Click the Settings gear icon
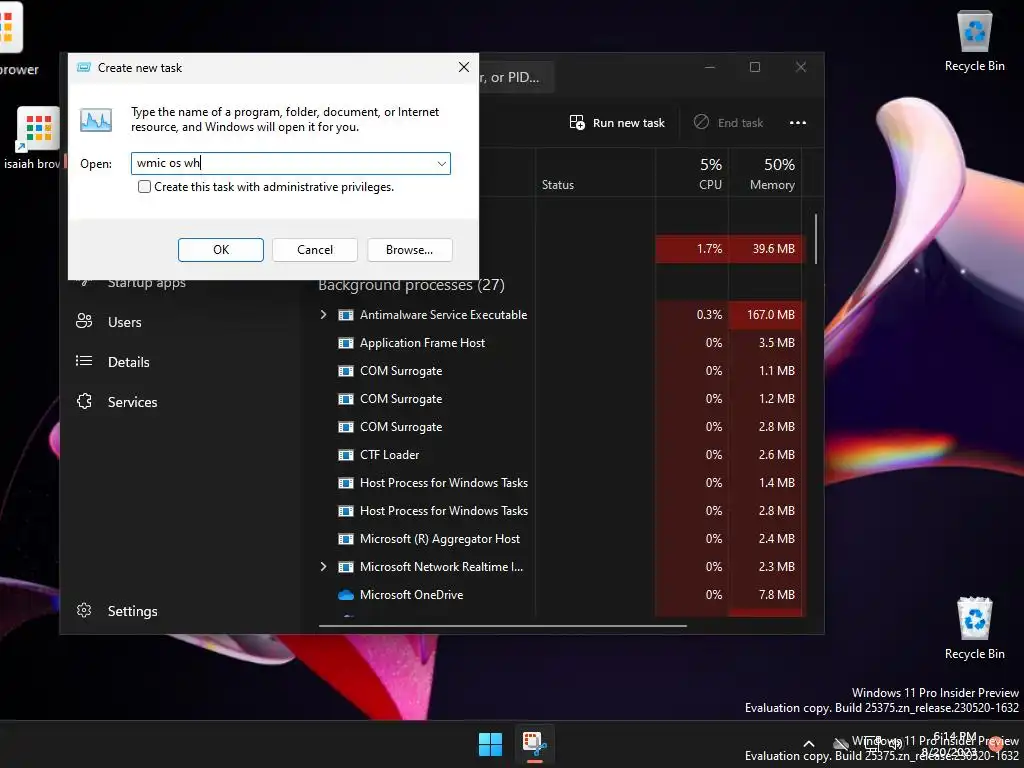Image resolution: width=1024 pixels, height=768 pixels. click(x=84, y=610)
